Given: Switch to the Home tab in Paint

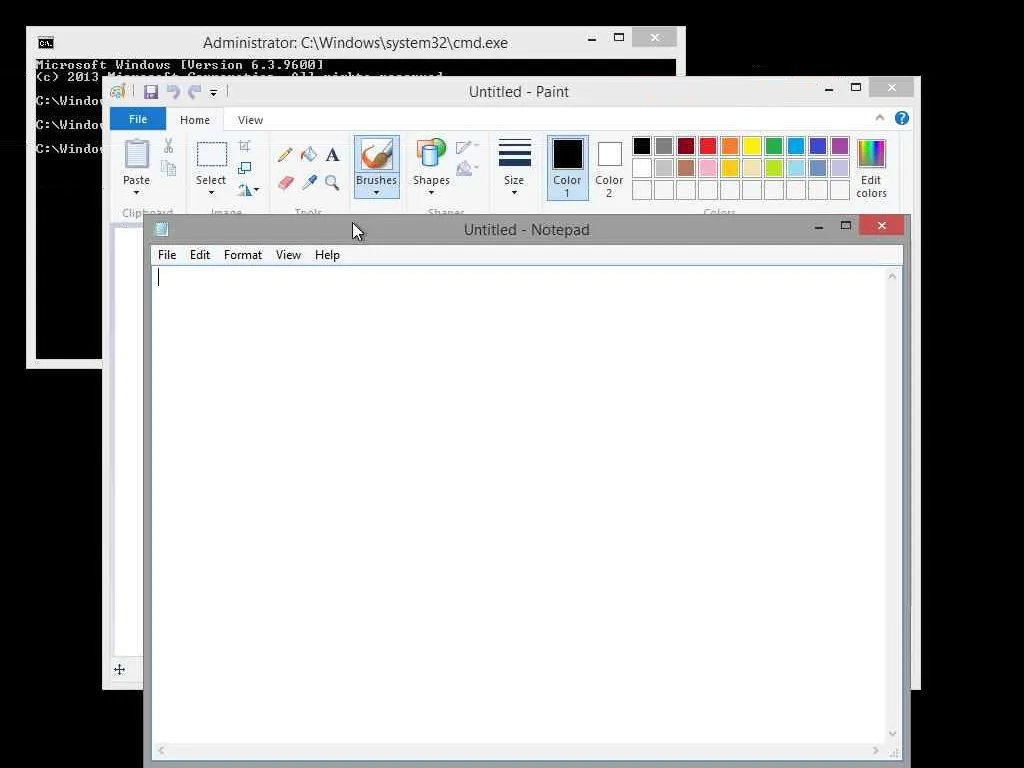Looking at the screenshot, I should (195, 120).
